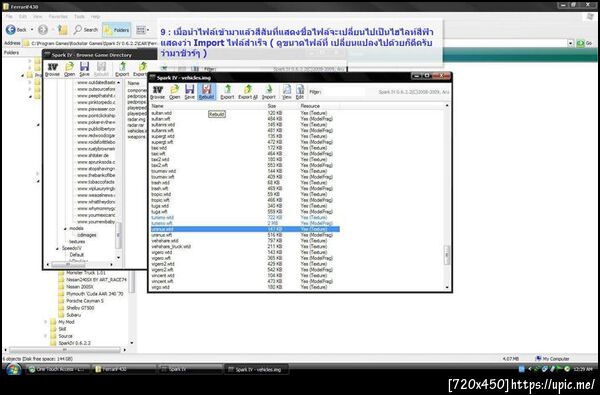Switch to Spark IV - vehicles.img taskbar button
Viewport: 600px width, 395px height.
click(256, 369)
